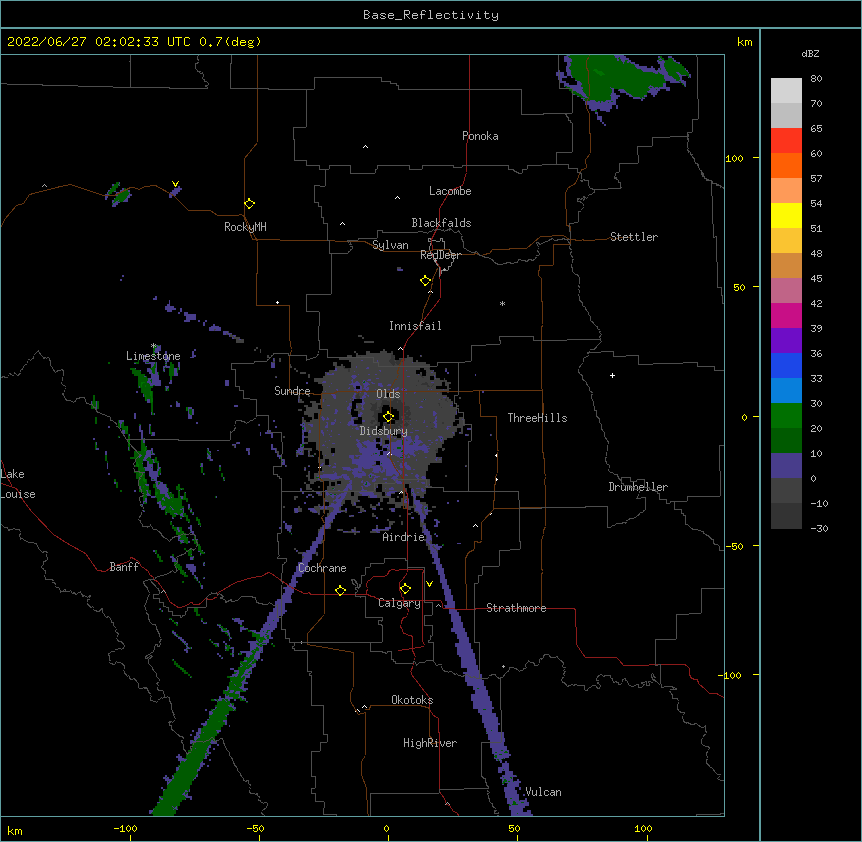Click the Strathmore label
Image resolution: width=862 pixels, height=842 pixels.
pos(516,608)
